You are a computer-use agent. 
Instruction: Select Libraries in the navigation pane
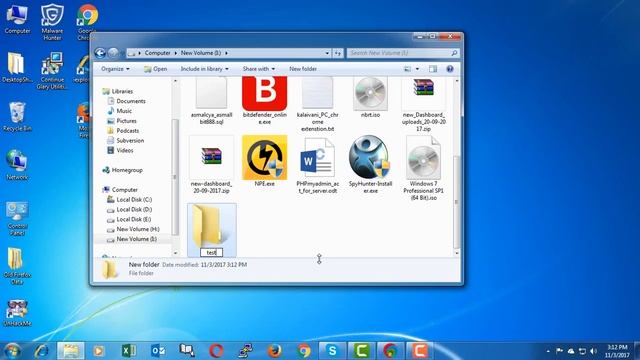[122, 91]
